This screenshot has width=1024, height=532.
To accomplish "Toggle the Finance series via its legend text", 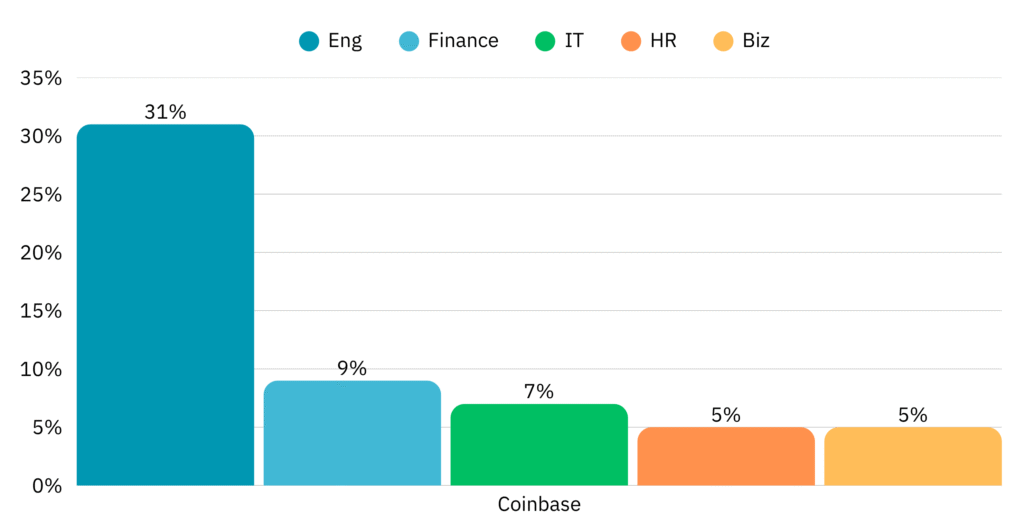I will tap(462, 41).
